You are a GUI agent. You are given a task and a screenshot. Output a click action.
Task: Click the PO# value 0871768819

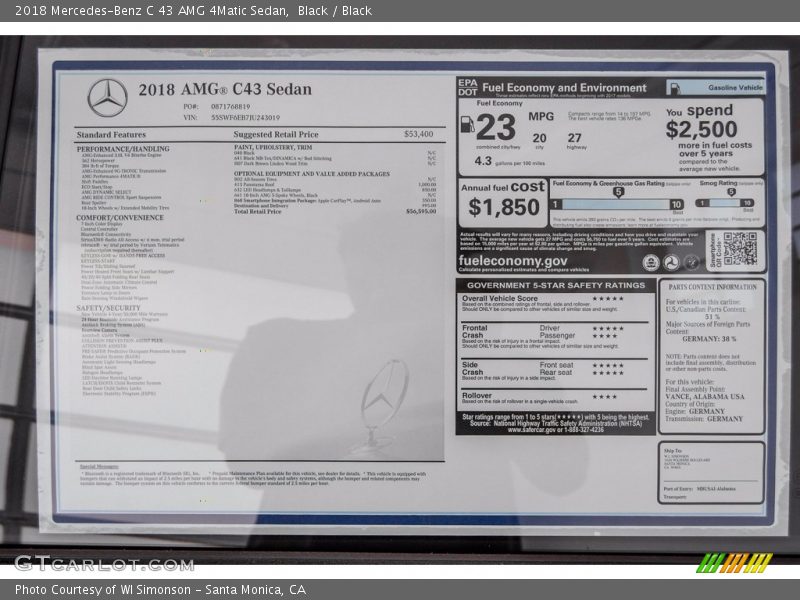point(231,107)
